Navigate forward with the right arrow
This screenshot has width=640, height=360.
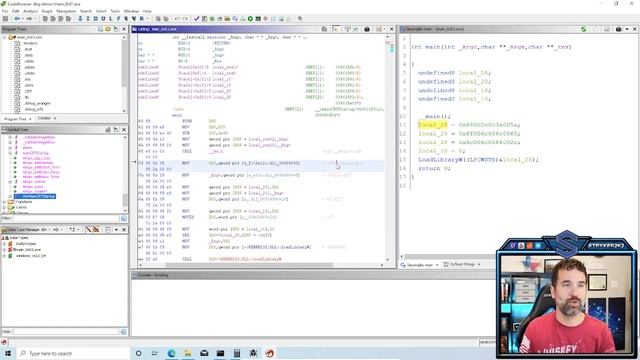(29, 19)
